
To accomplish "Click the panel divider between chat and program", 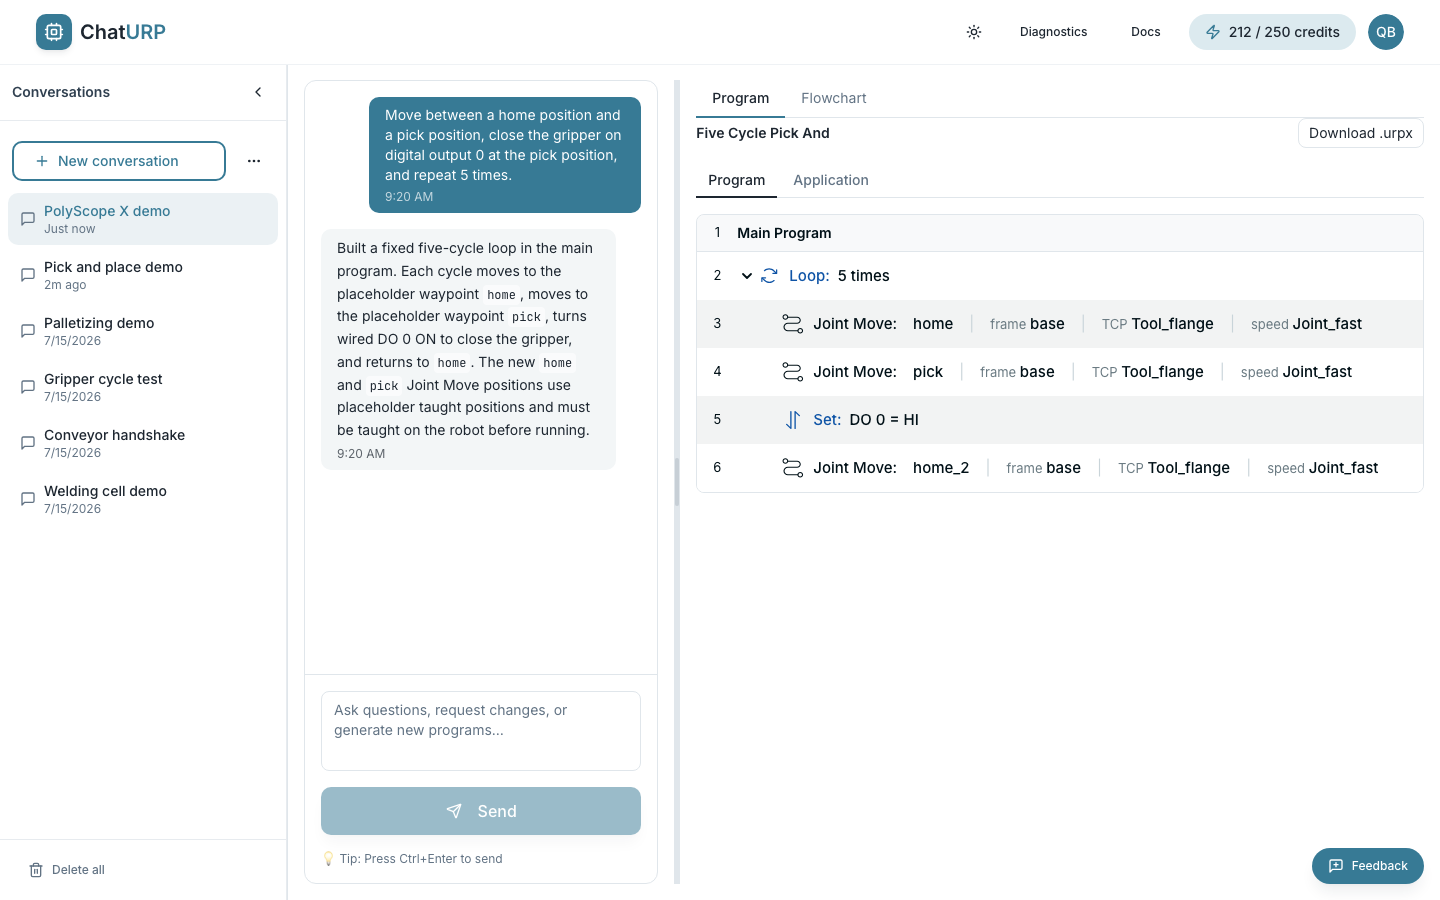I will pos(677,482).
